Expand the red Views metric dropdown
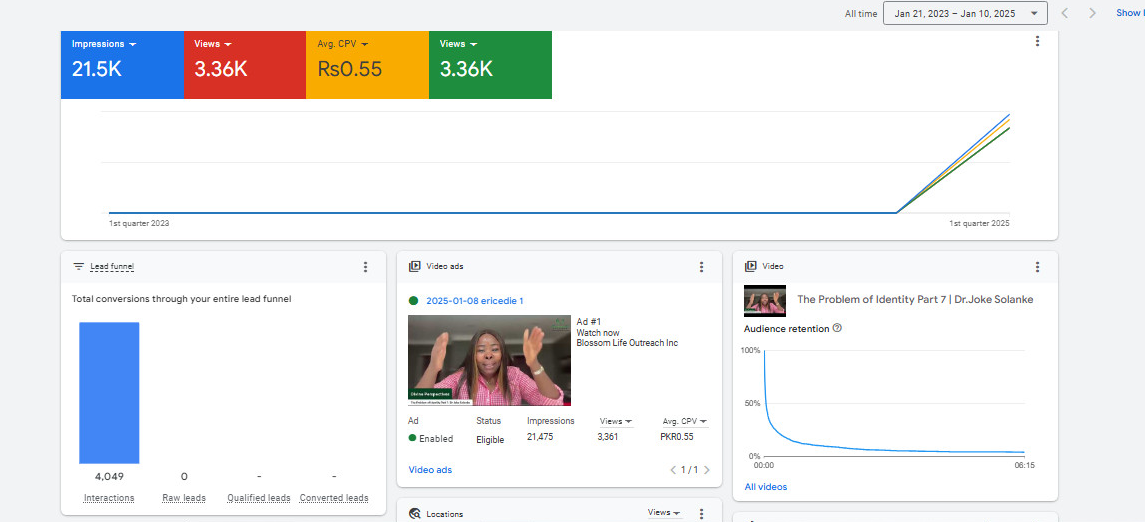1145x522 pixels. (213, 44)
